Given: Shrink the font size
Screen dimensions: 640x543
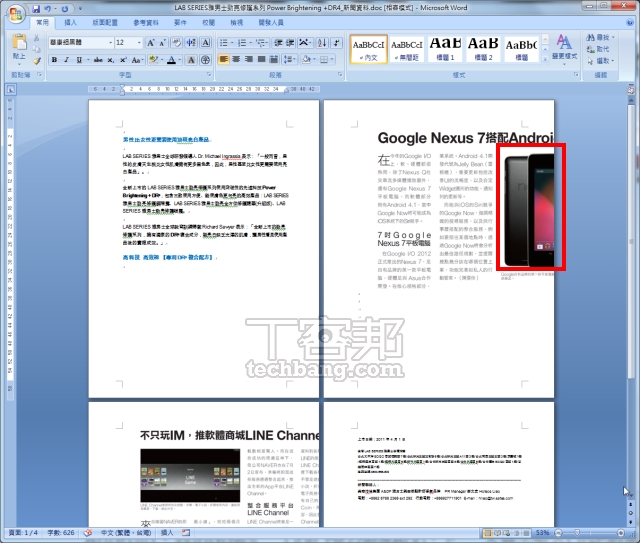Looking at the screenshot, I should [162, 42].
